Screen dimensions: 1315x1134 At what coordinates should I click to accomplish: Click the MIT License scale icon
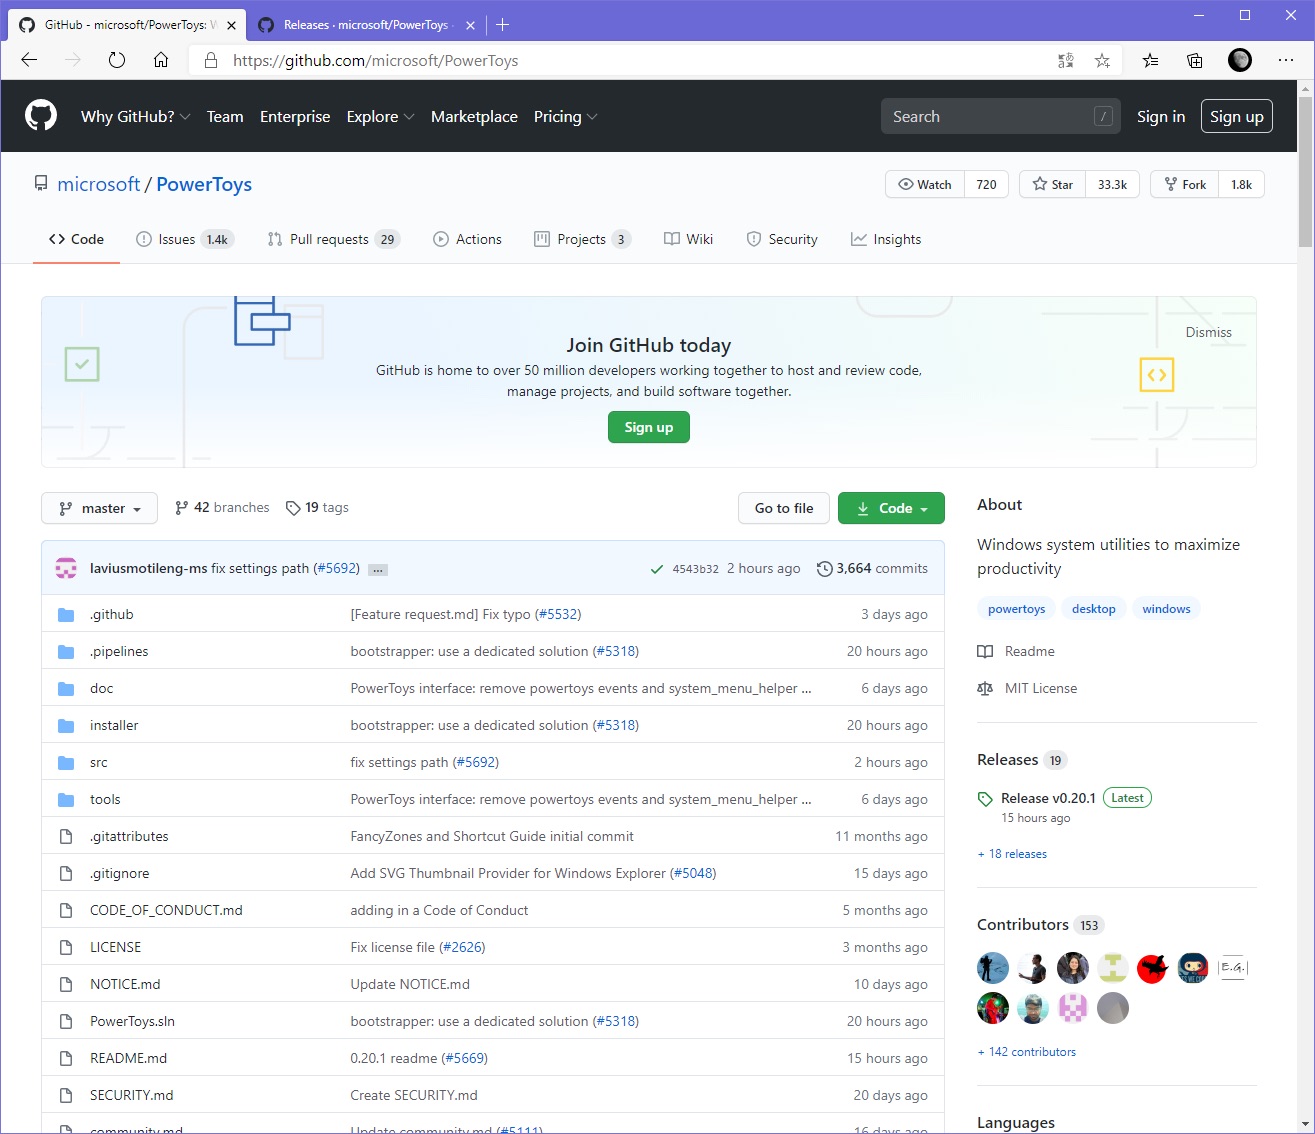point(985,688)
